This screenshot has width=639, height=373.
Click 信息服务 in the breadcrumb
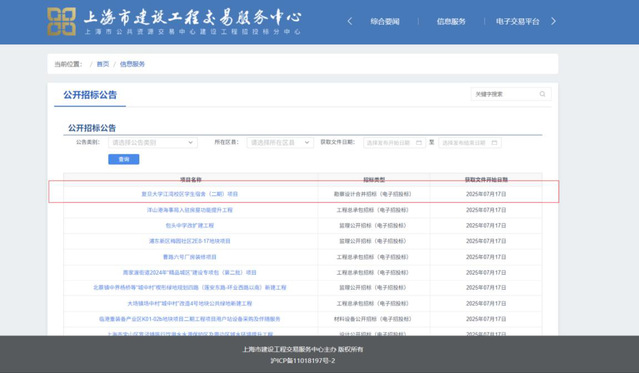click(132, 64)
